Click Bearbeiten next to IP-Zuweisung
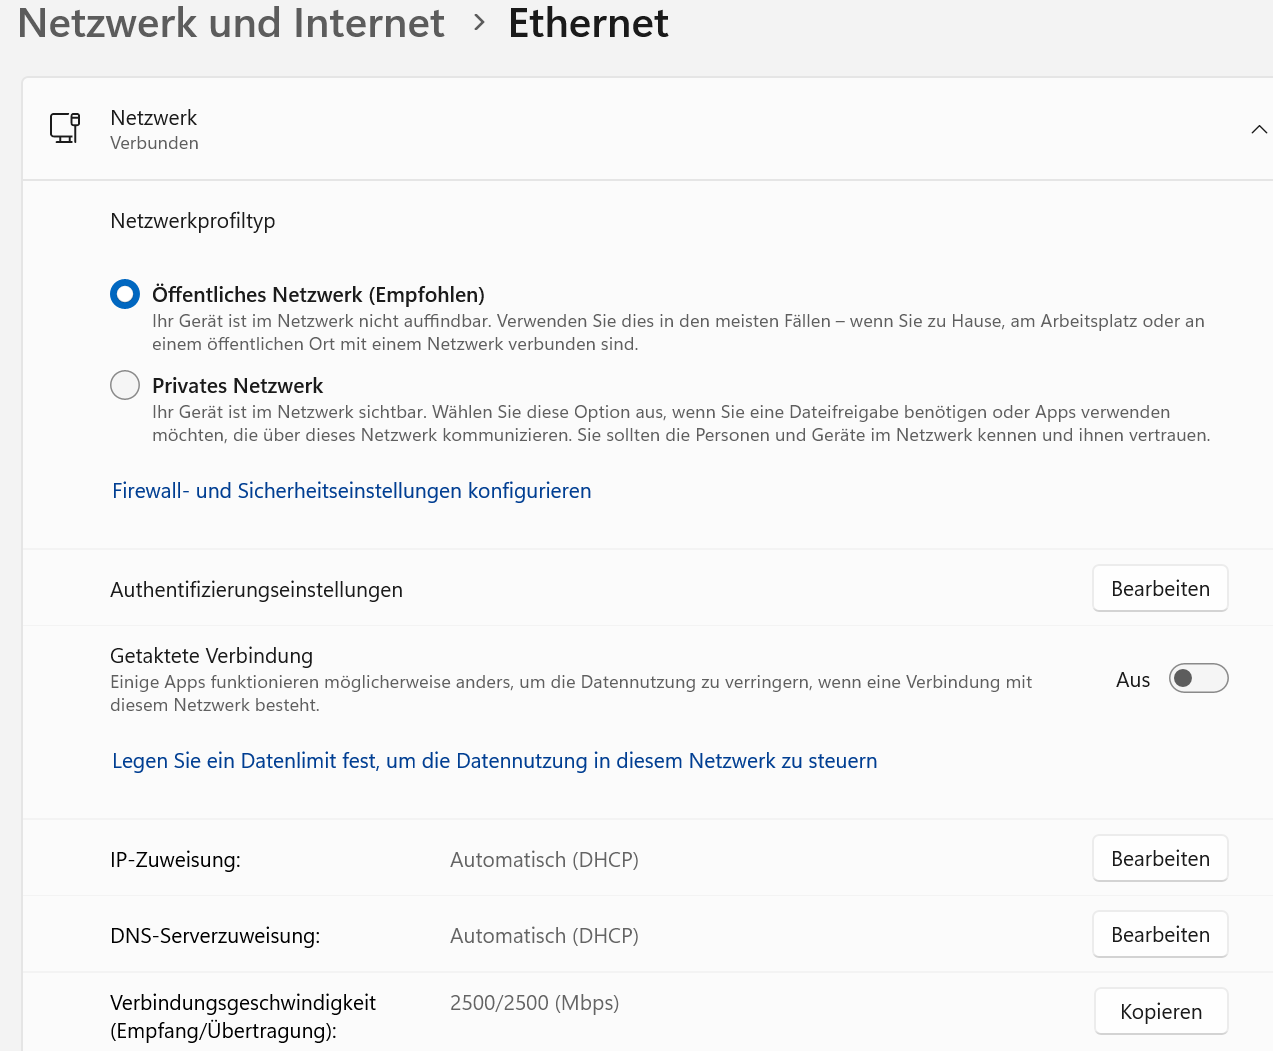Viewport: 1273px width, 1051px height. pos(1160,859)
